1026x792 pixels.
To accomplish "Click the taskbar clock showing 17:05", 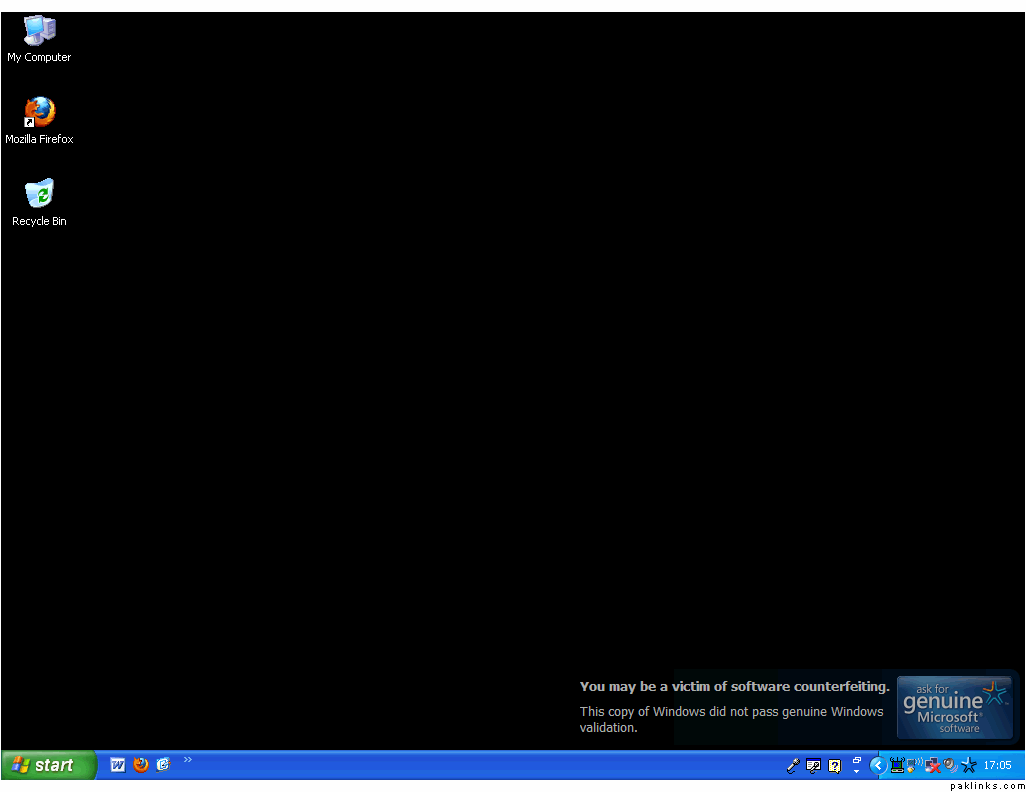I will tap(997, 765).
